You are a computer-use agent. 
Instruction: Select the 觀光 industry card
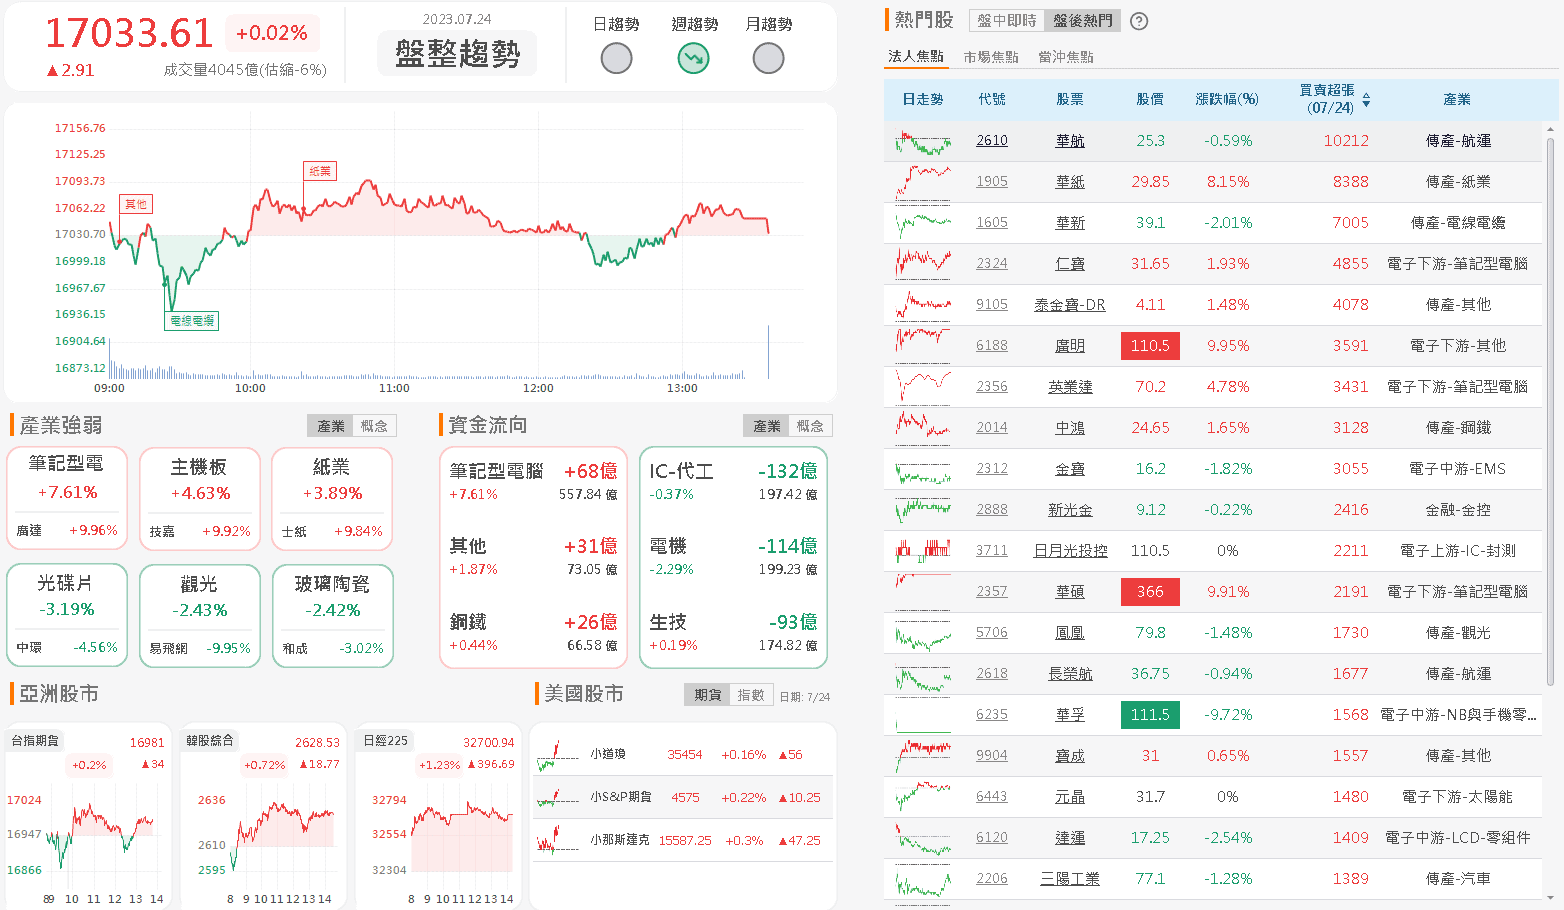point(200,616)
